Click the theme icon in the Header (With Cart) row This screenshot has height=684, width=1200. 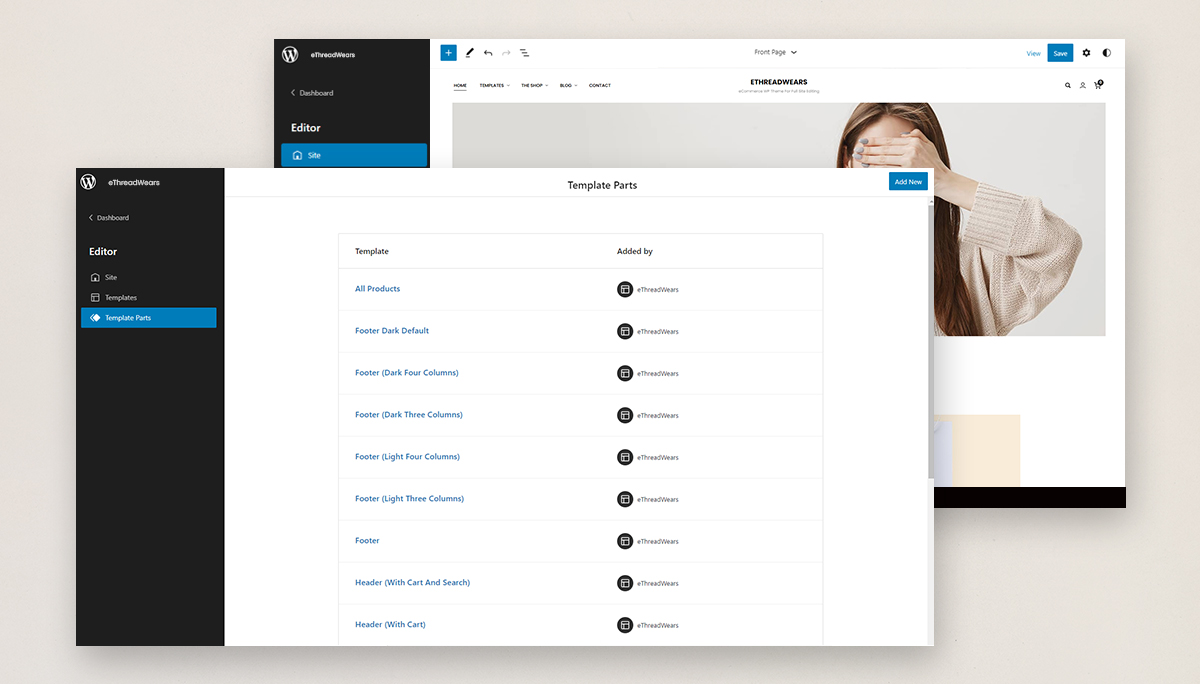pyautogui.click(x=625, y=625)
